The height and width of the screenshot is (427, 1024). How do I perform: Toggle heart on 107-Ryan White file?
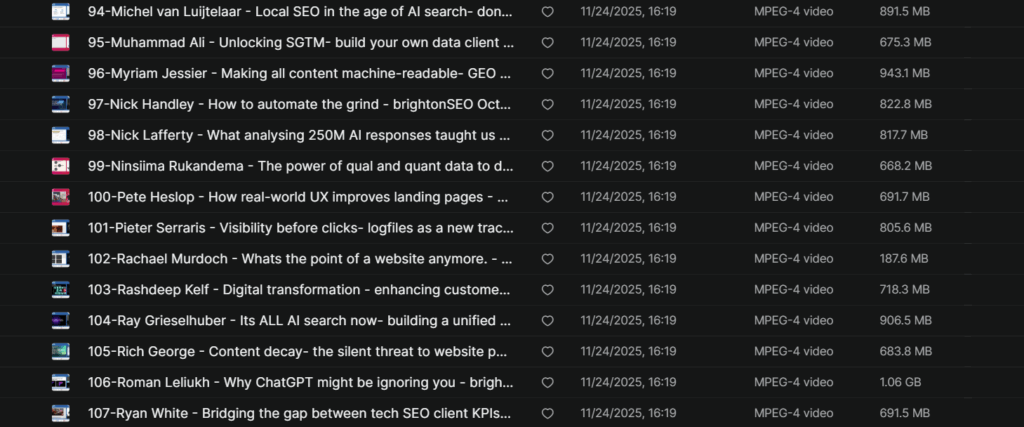547,414
